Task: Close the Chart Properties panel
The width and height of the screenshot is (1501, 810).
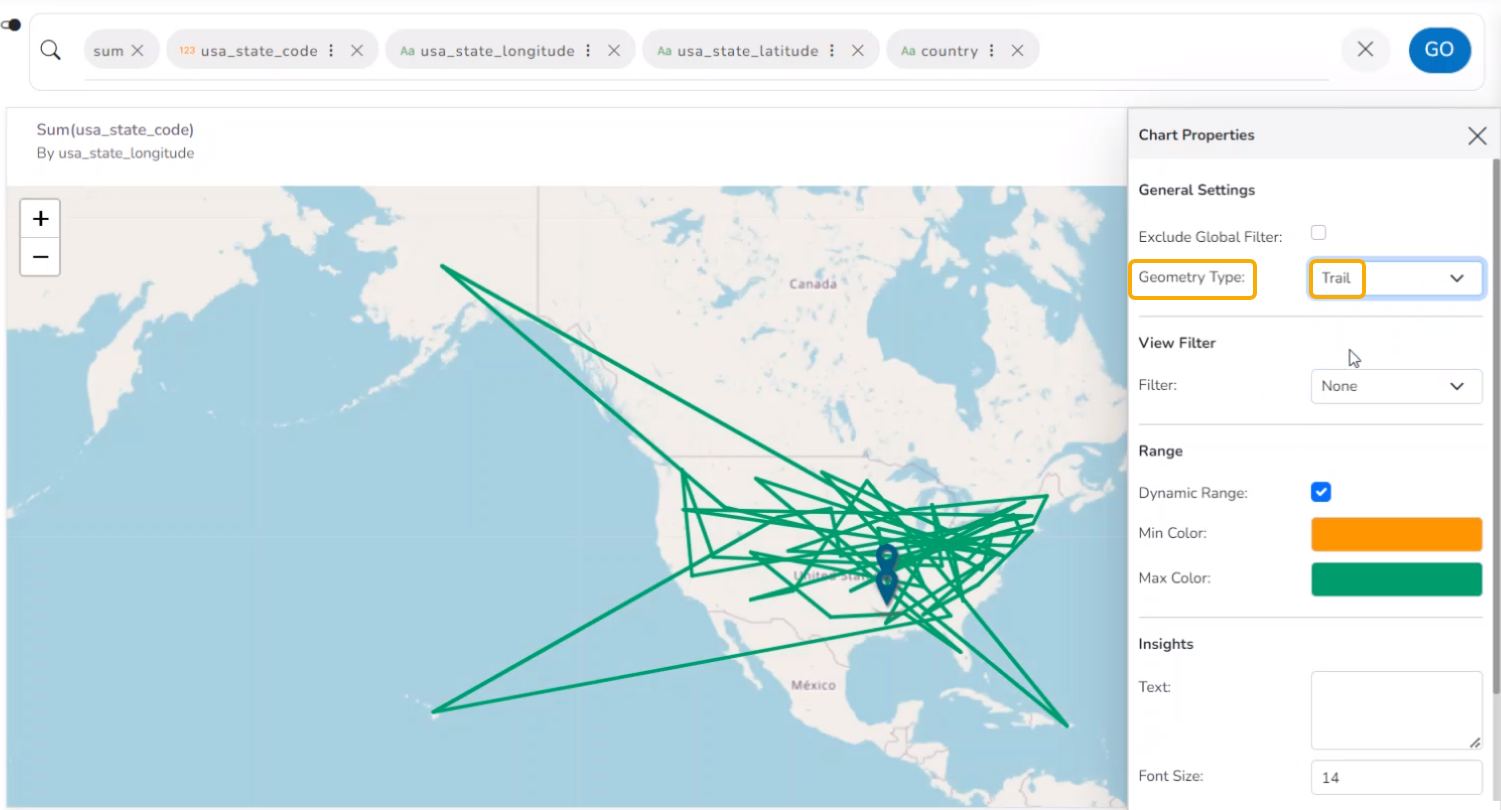Action: click(1476, 136)
